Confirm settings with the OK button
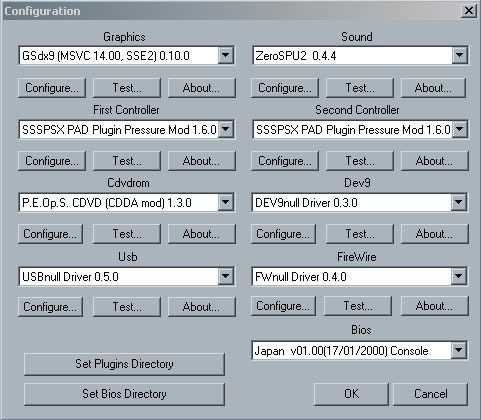 pos(351,394)
